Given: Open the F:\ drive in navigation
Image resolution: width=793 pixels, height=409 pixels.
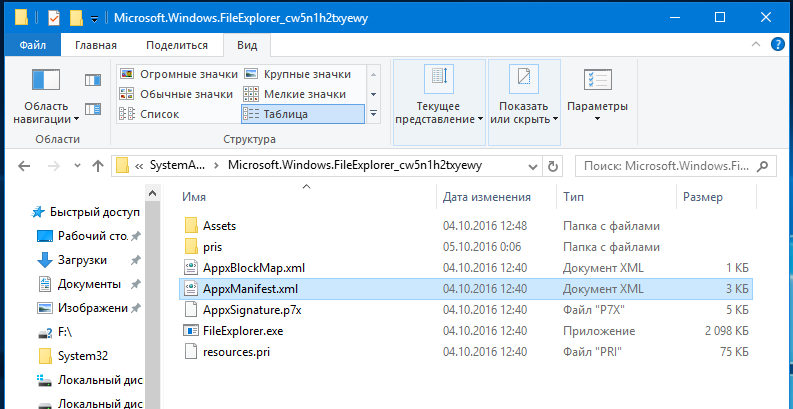Looking at the screenshot, I should pos(55,332).
